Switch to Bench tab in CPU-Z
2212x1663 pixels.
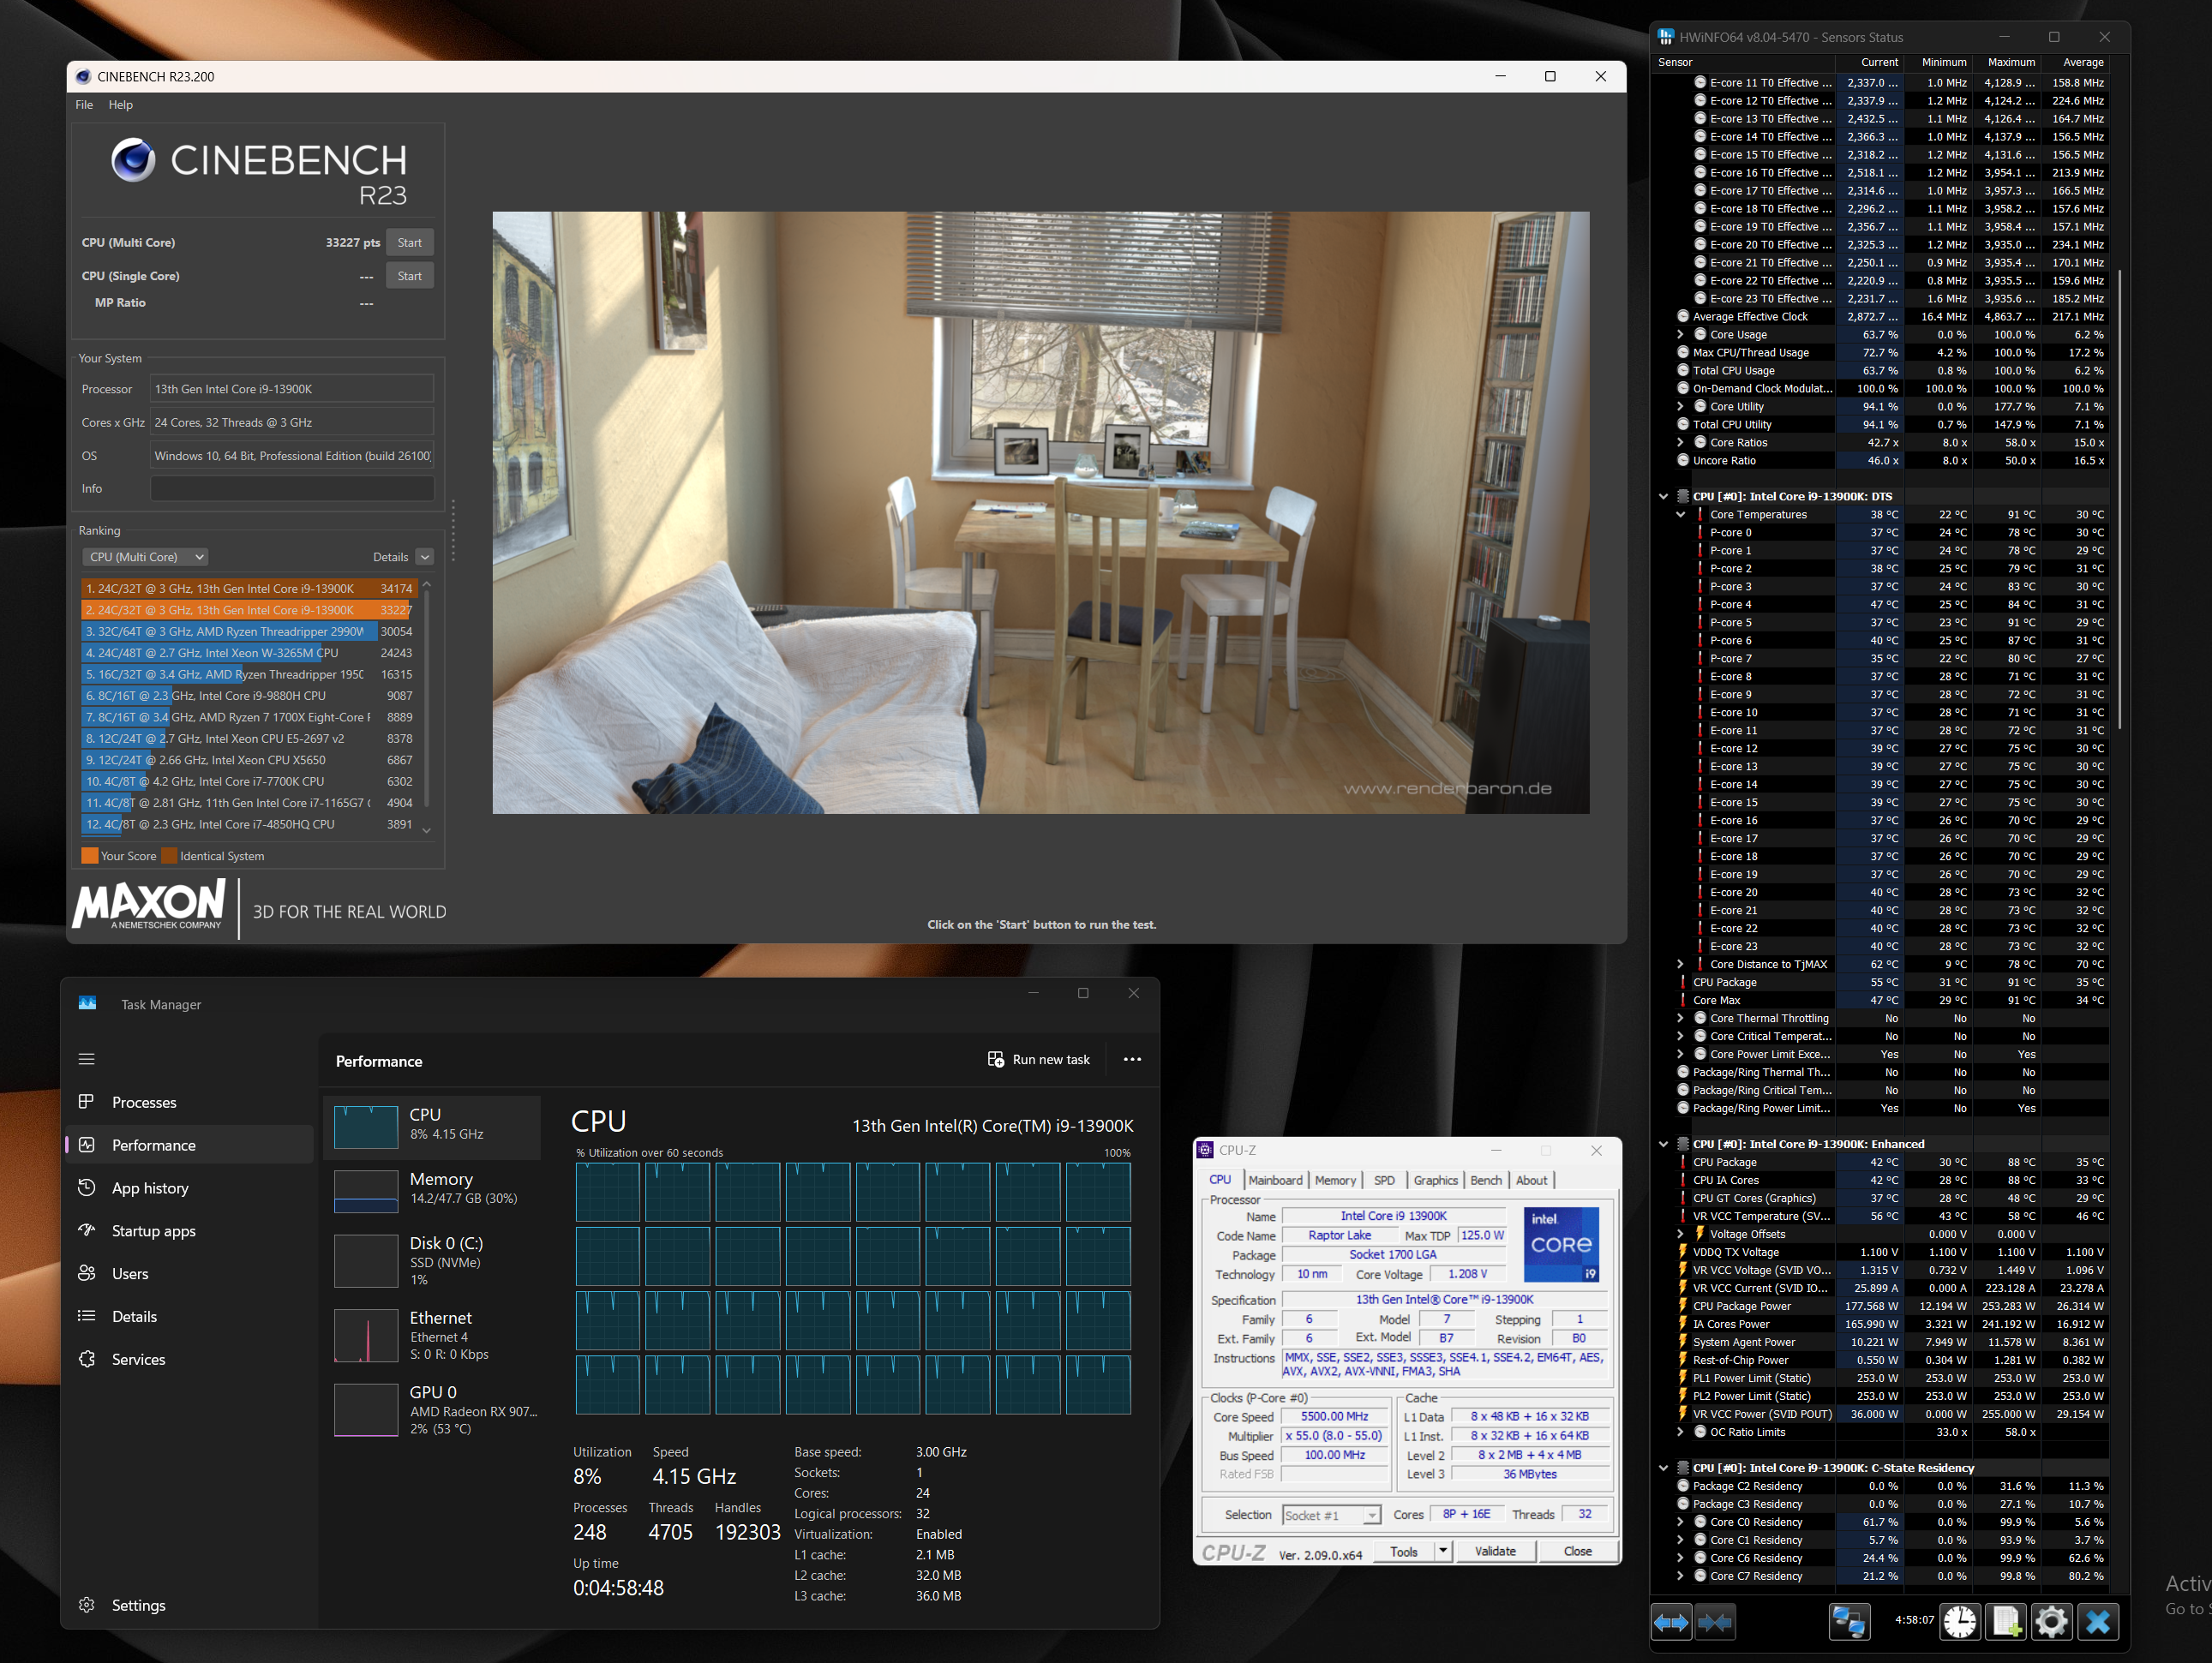pos(1486,1181)
